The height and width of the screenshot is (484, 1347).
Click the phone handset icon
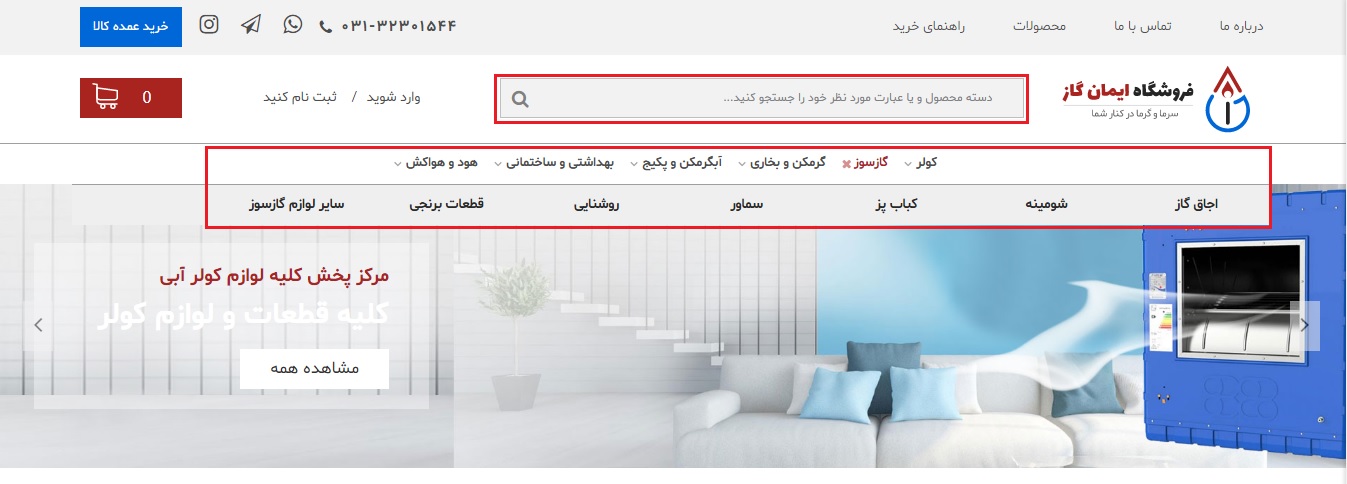click(x=325, y=27)
